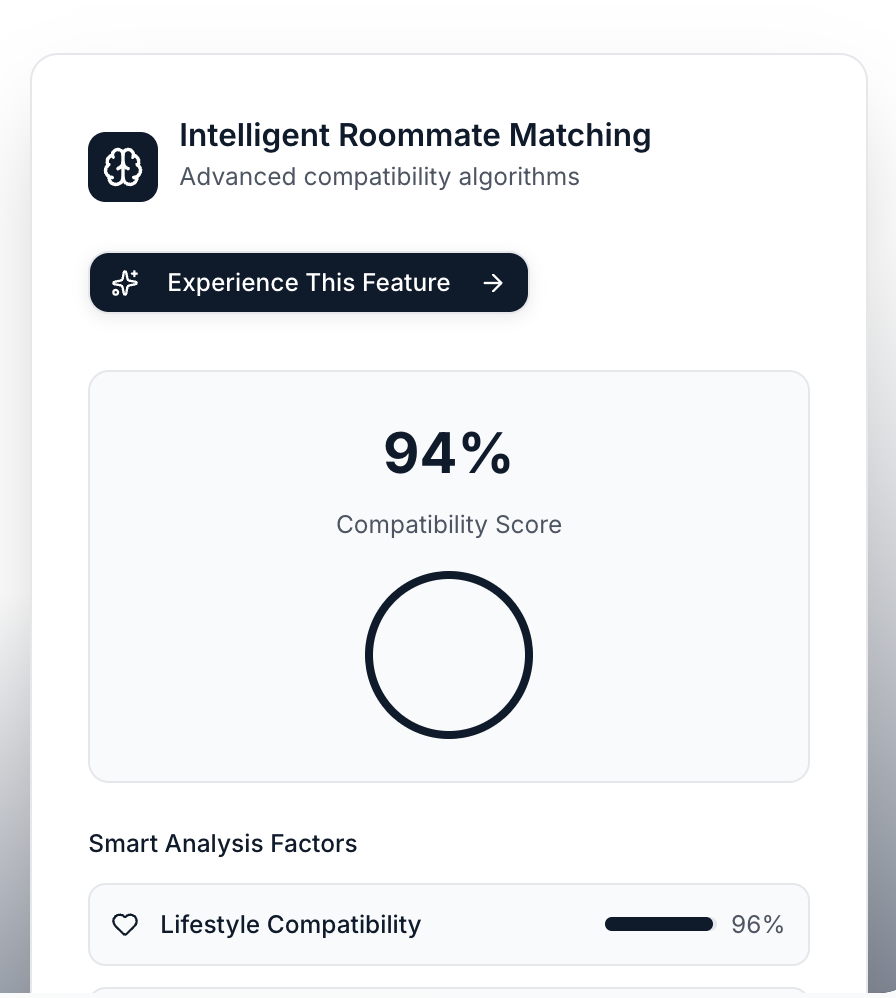This screenshot has height=998, width=896.
Task: Click the circular compatibility progress ring
Action: [x=369, y=655]
